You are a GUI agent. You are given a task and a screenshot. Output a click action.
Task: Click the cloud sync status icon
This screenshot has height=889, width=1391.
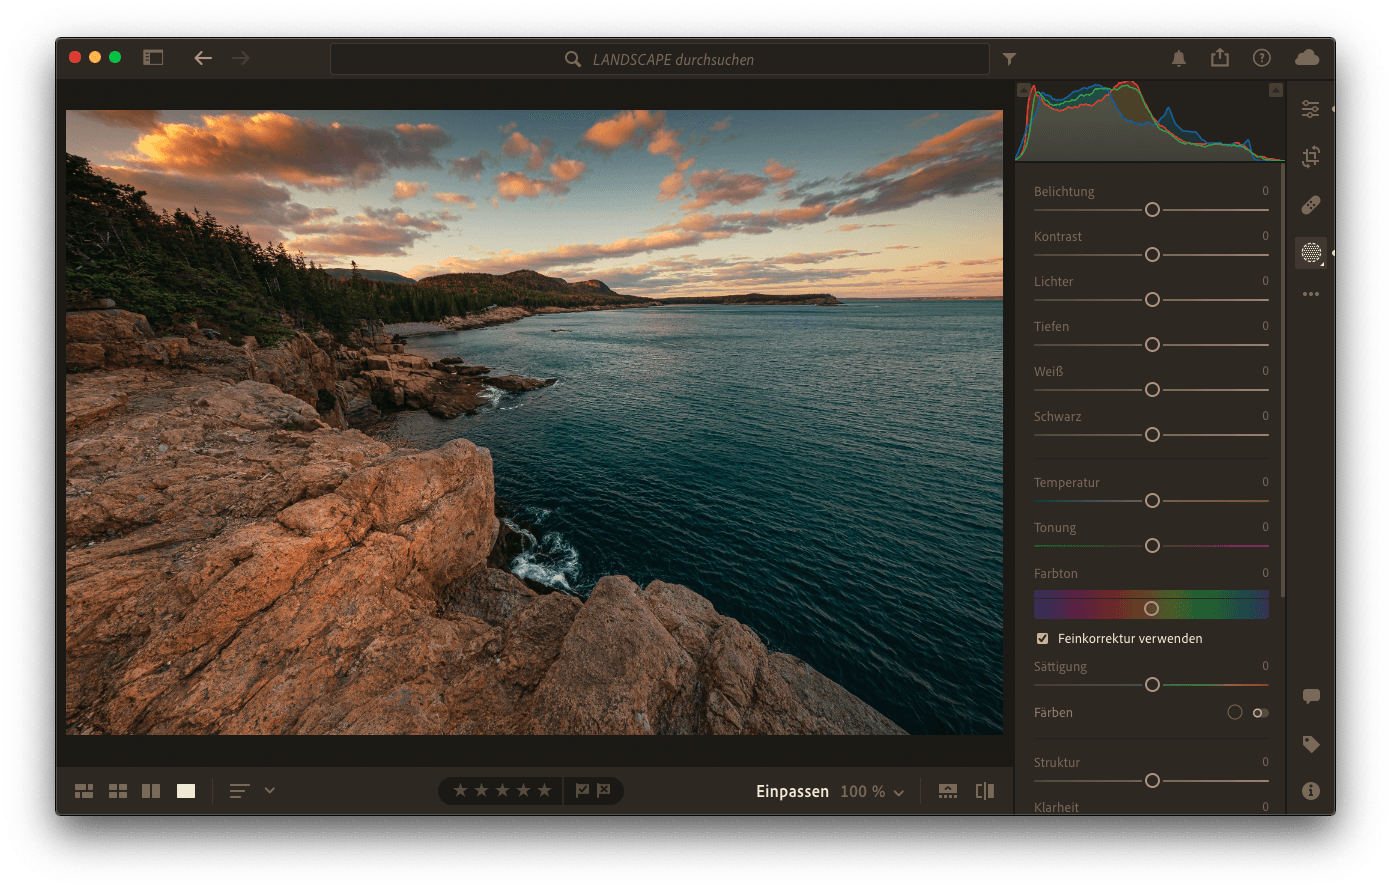click(1306, 58)
